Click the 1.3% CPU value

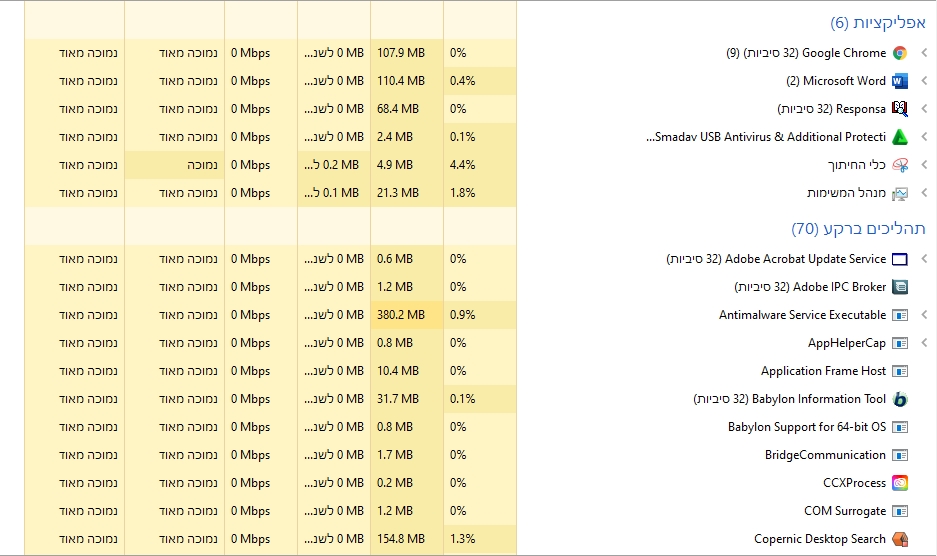click(x=463, y=539)
